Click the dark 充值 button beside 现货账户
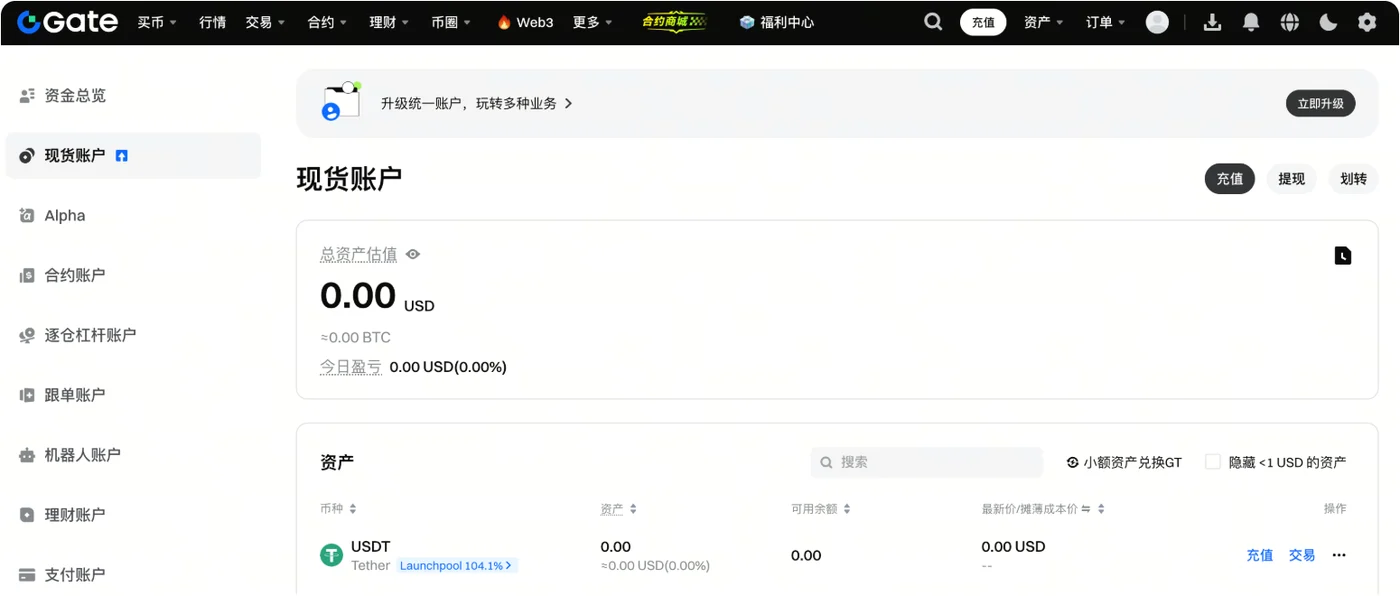 (1229, 179)
